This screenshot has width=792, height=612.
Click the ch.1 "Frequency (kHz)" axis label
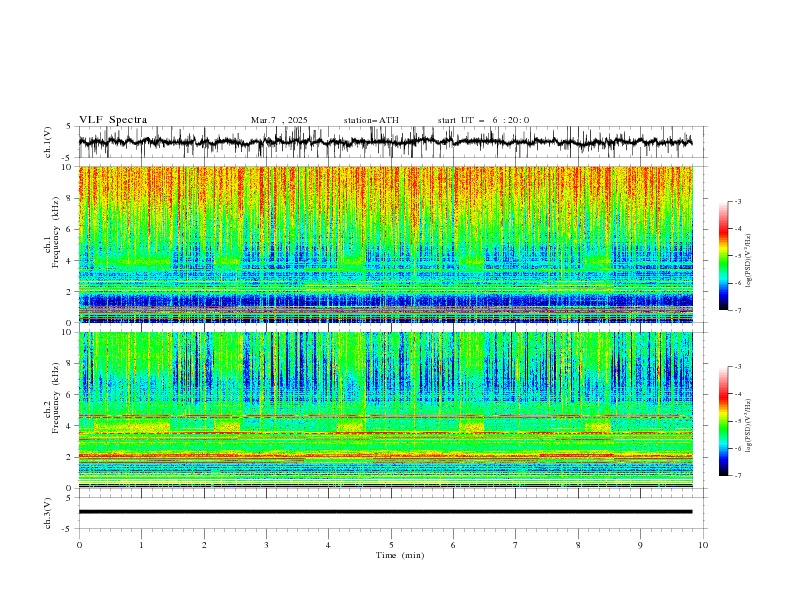point(56,230)
